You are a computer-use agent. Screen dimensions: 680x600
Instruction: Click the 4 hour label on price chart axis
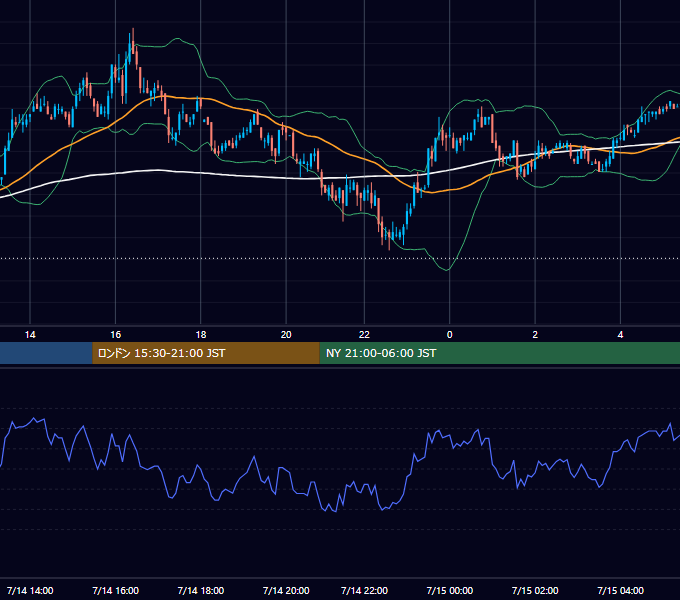621,335
